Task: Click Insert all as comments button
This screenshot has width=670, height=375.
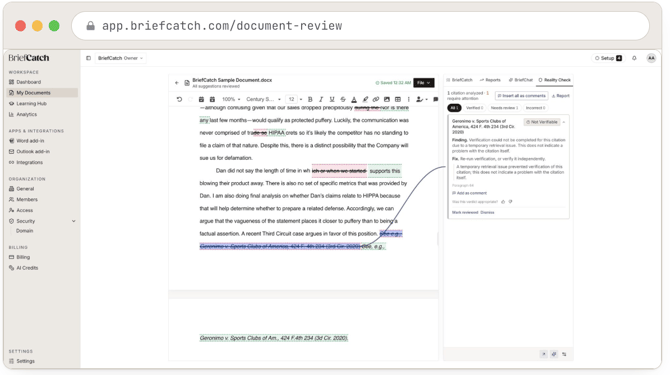Action: coord(521,96)
